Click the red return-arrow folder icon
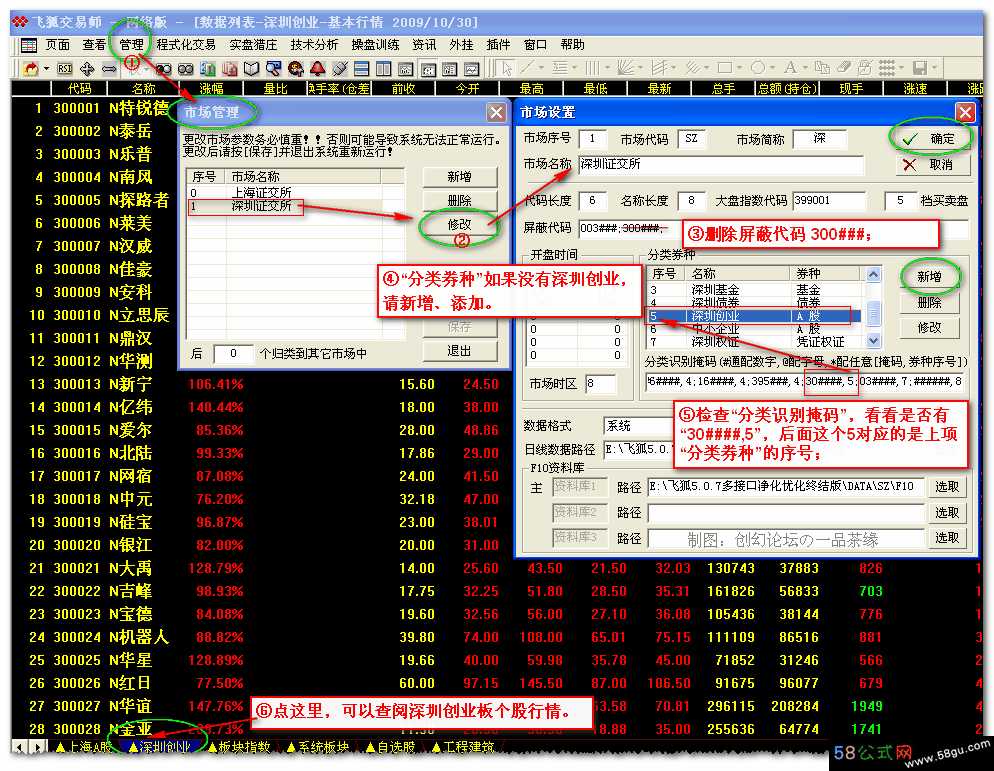The width and height of the screenshot is (994, 771). [30, 68]
